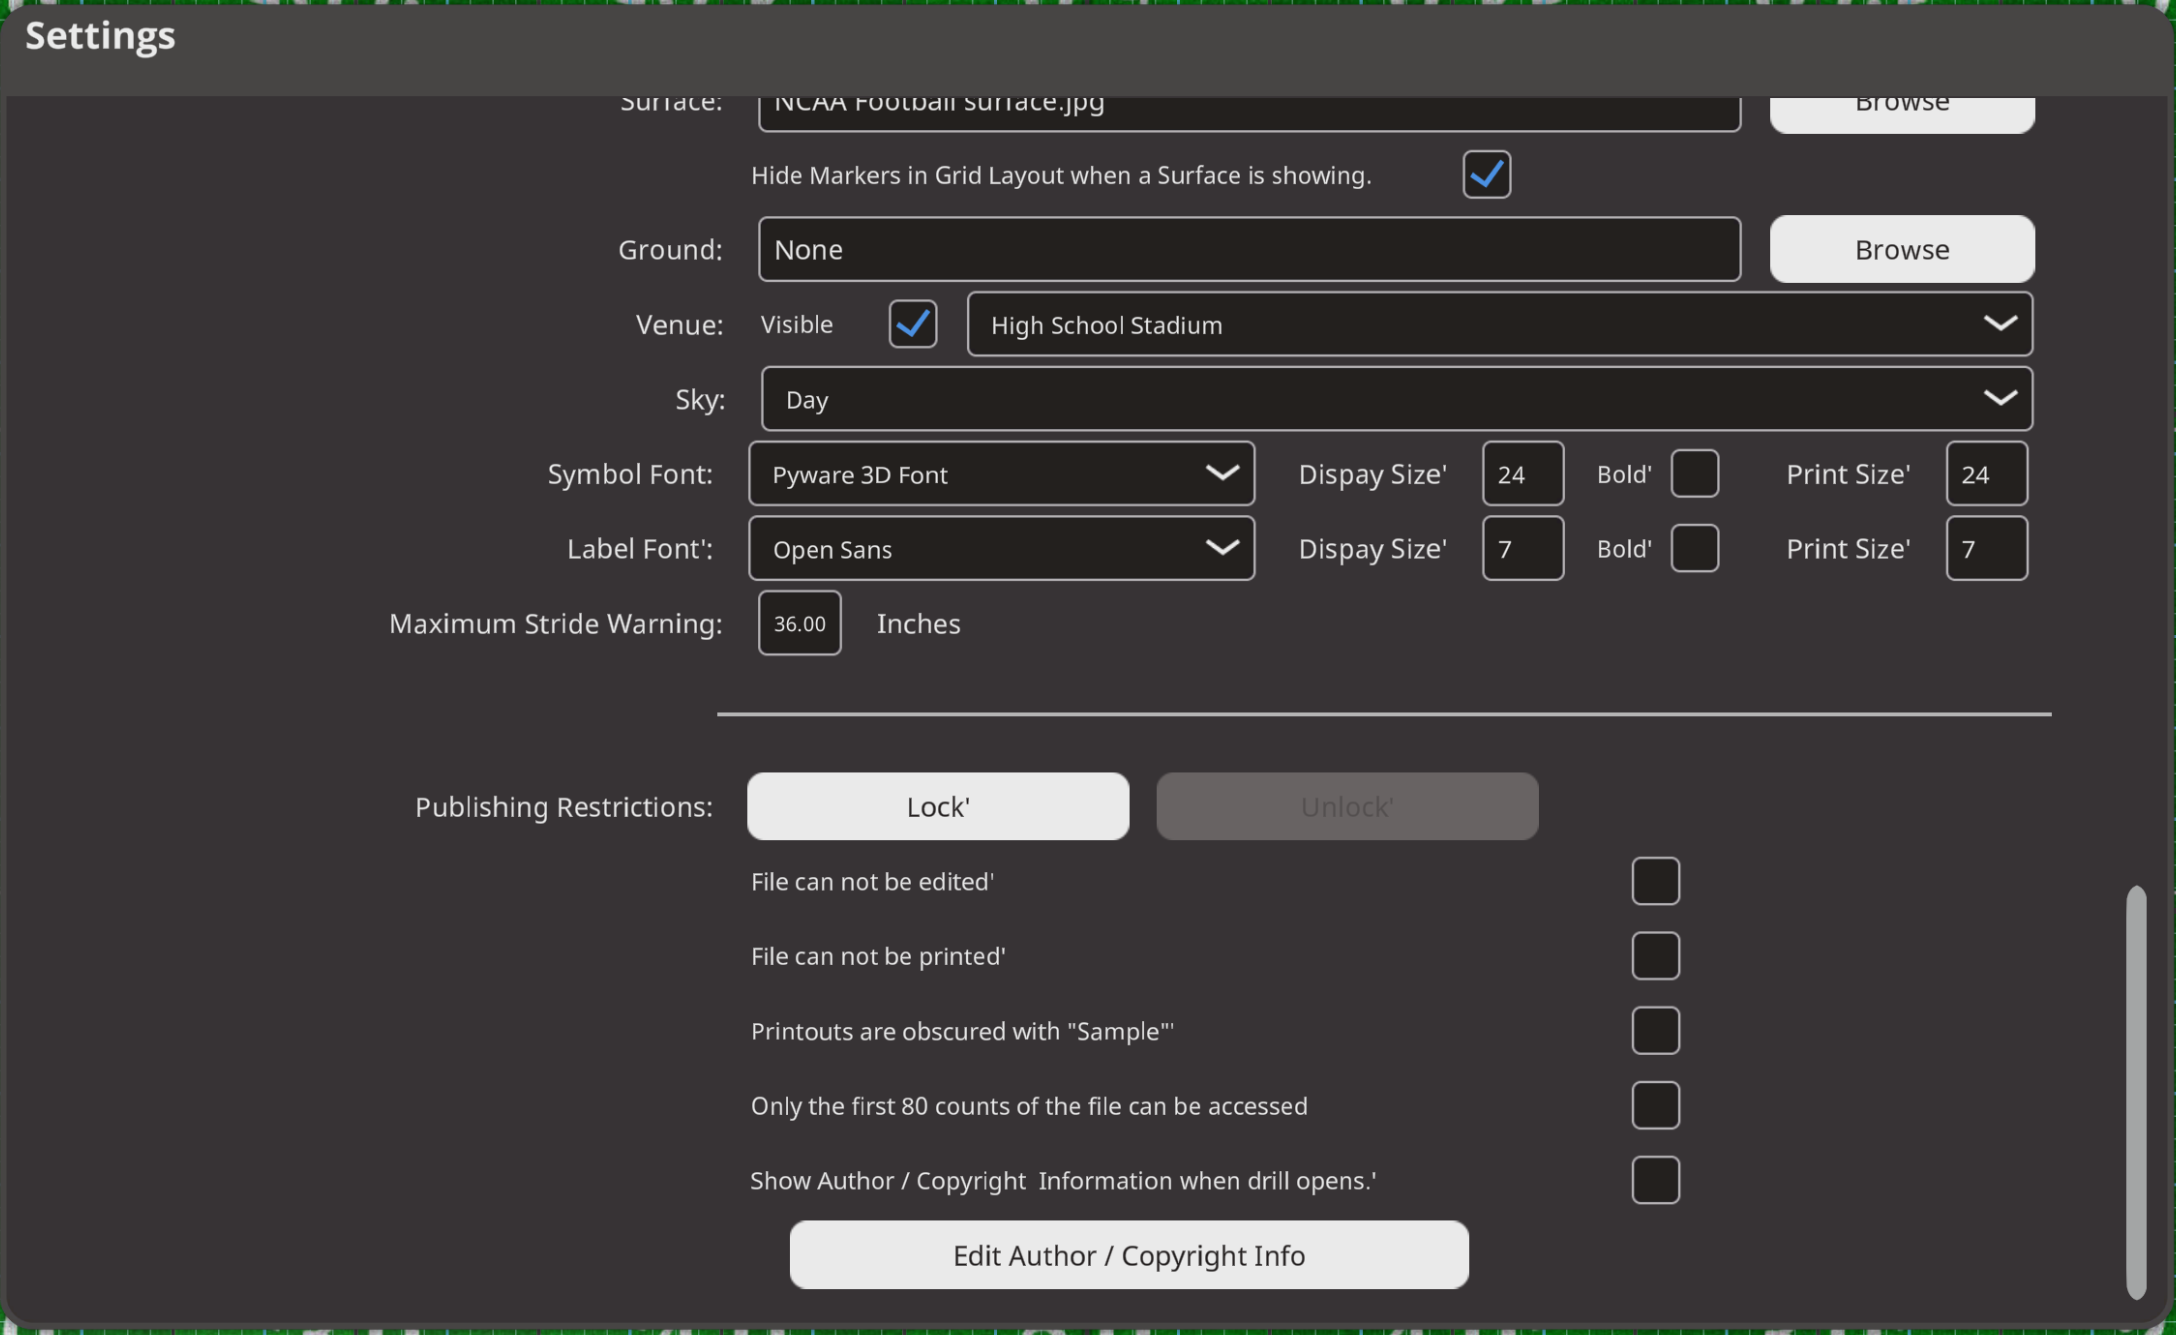Enable Show Author / Copyright Information checkbox
This screenshot has height=1335, width=2176.
[x=1655, y=1181]
